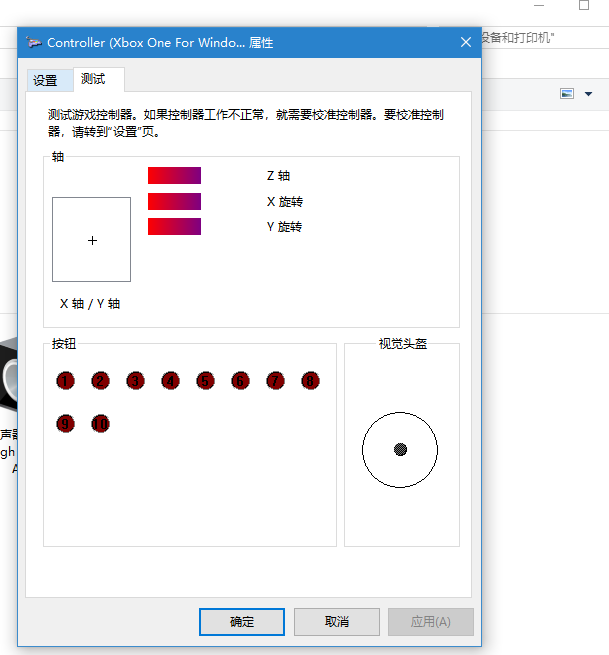Click the X 轴 / Y 轴 label
This screenshot has height=655, width=609.
point(90,304)
